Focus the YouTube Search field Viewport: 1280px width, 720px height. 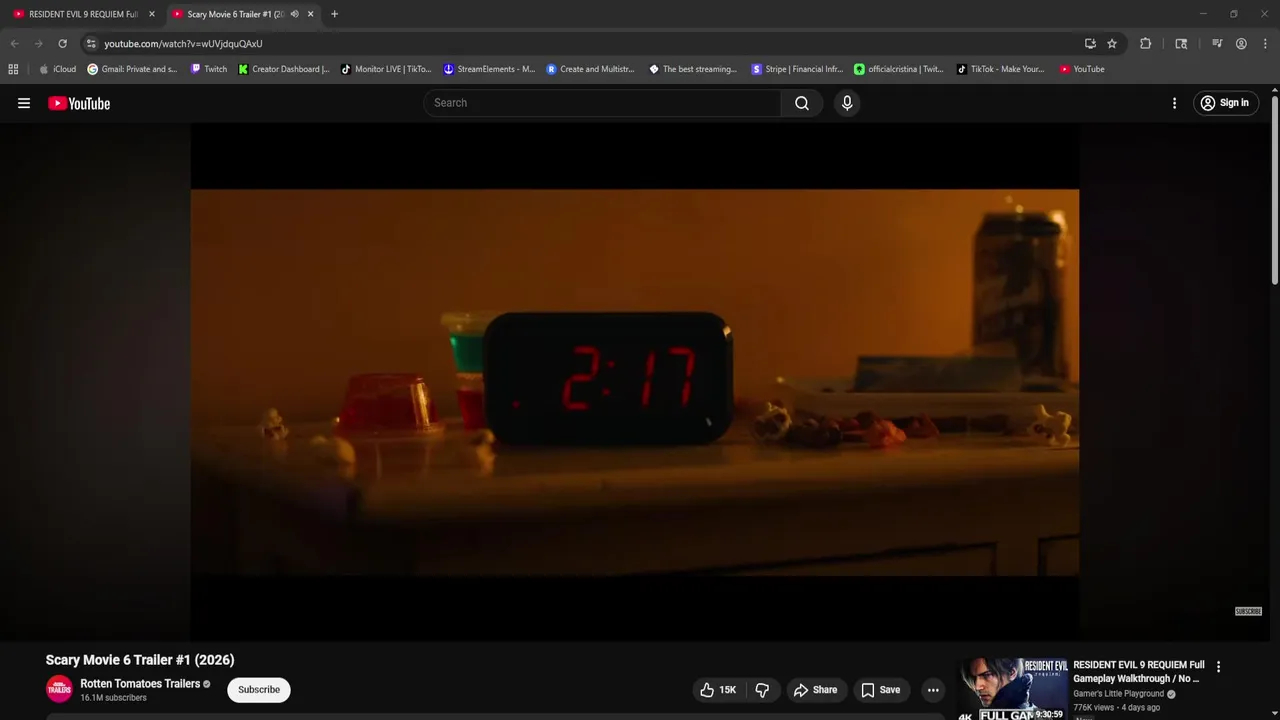point(603,103)
